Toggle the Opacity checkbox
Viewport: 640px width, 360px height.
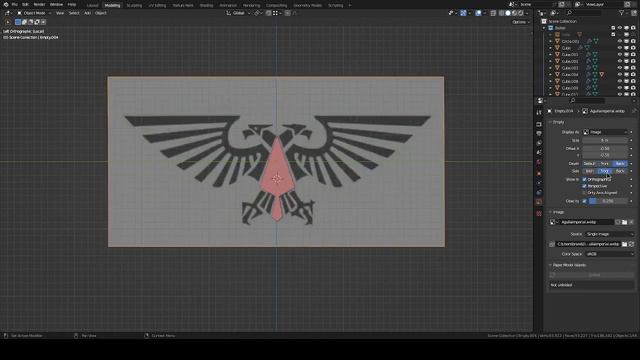tap(584, 201)
